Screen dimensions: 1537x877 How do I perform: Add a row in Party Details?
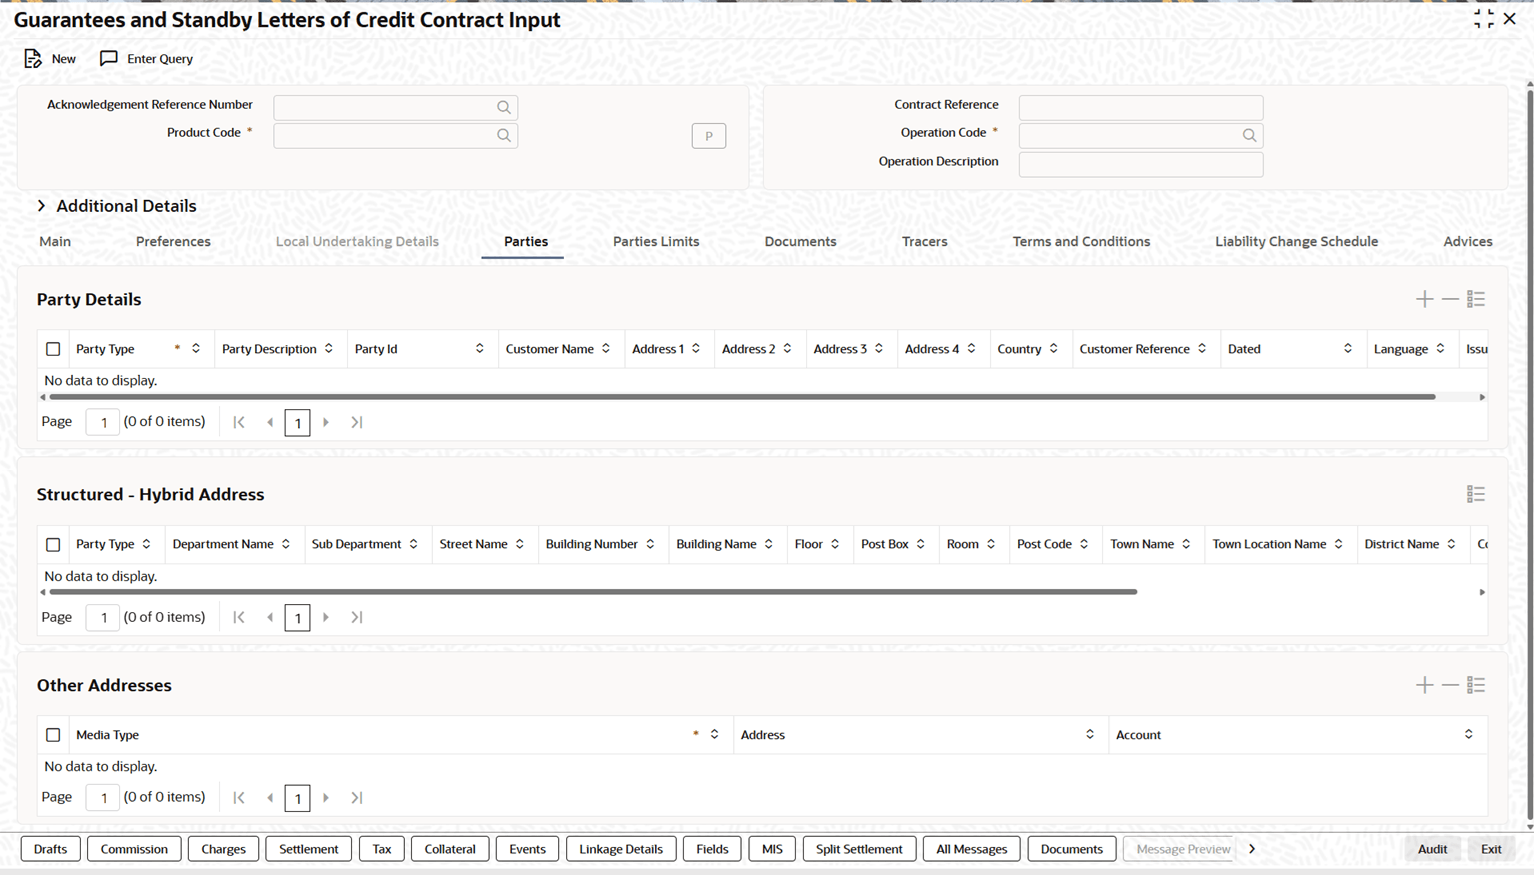(x=1424, y=299)
